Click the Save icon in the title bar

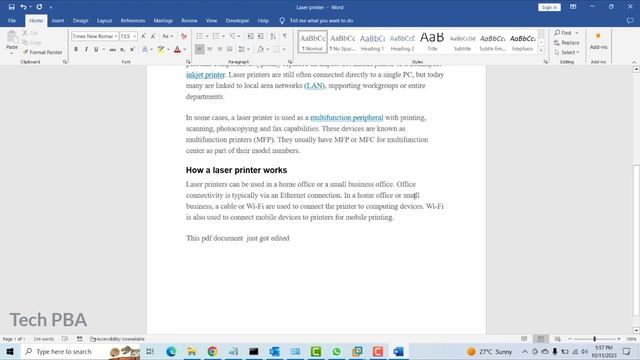(11, 7)
